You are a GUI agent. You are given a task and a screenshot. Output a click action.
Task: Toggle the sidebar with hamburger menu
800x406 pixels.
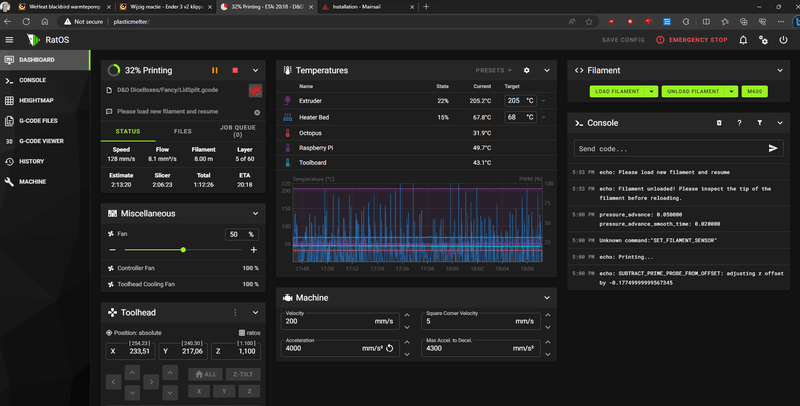pyautogui.click(x=10, y=40)
